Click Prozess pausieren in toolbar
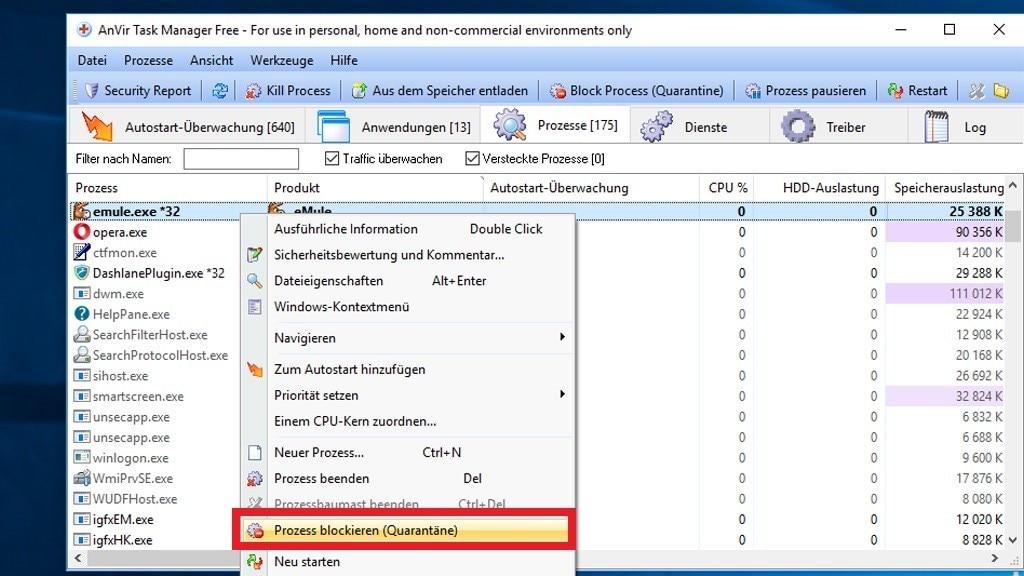This screenshot has height=576, width=1024. pyautogui.click(x=806, y=91)
